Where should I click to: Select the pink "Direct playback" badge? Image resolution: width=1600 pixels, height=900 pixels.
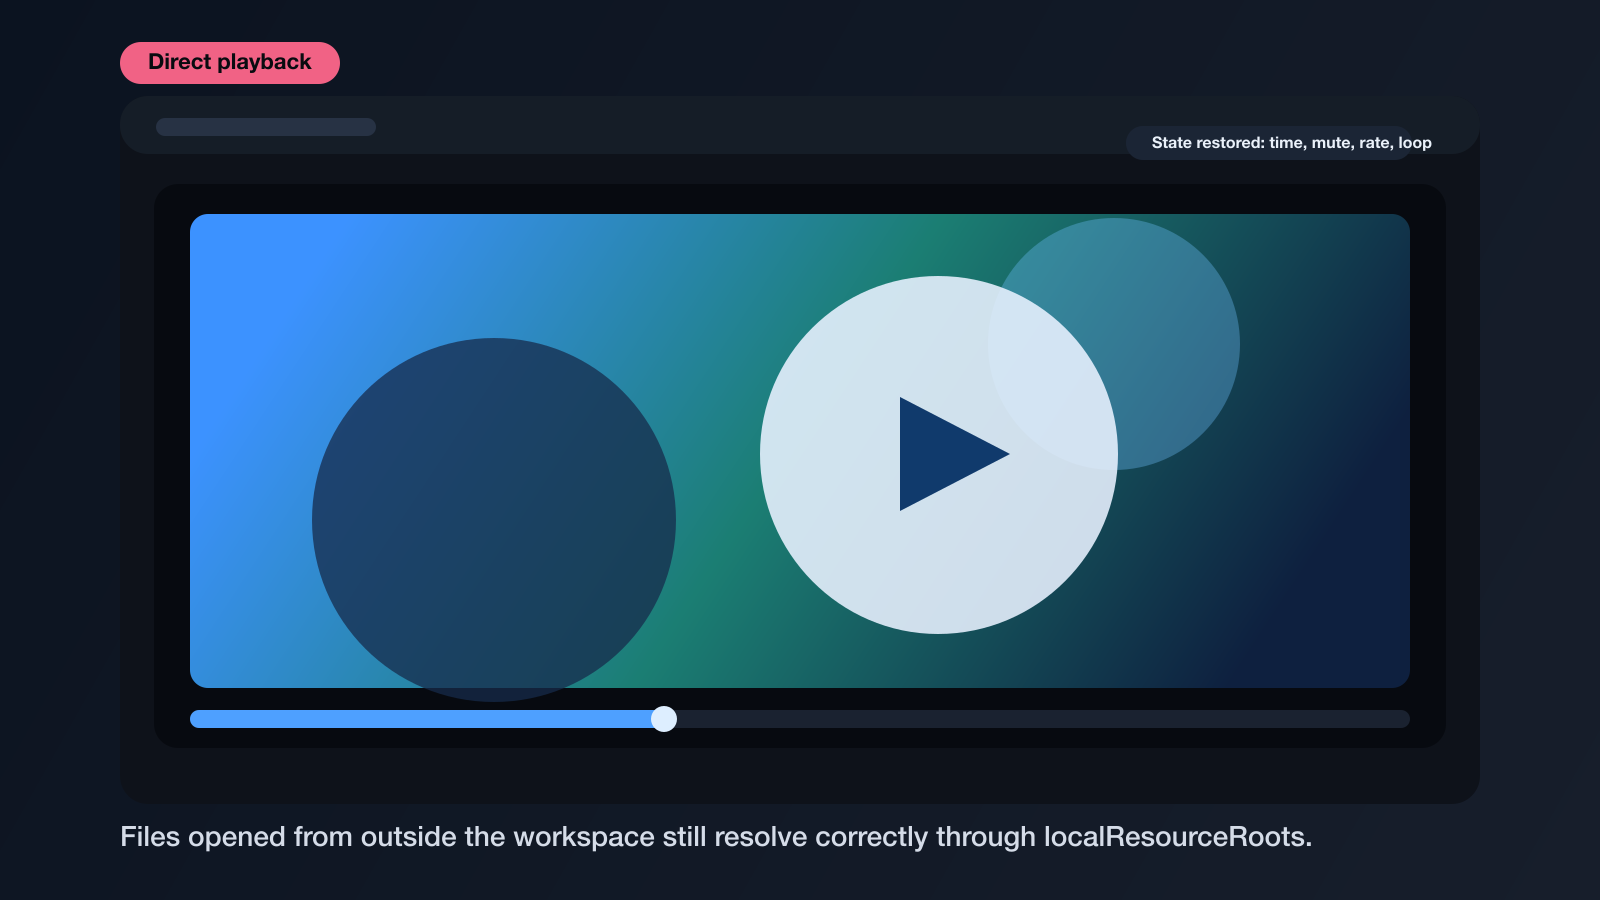pyautogui.click(x=229, y=62)
